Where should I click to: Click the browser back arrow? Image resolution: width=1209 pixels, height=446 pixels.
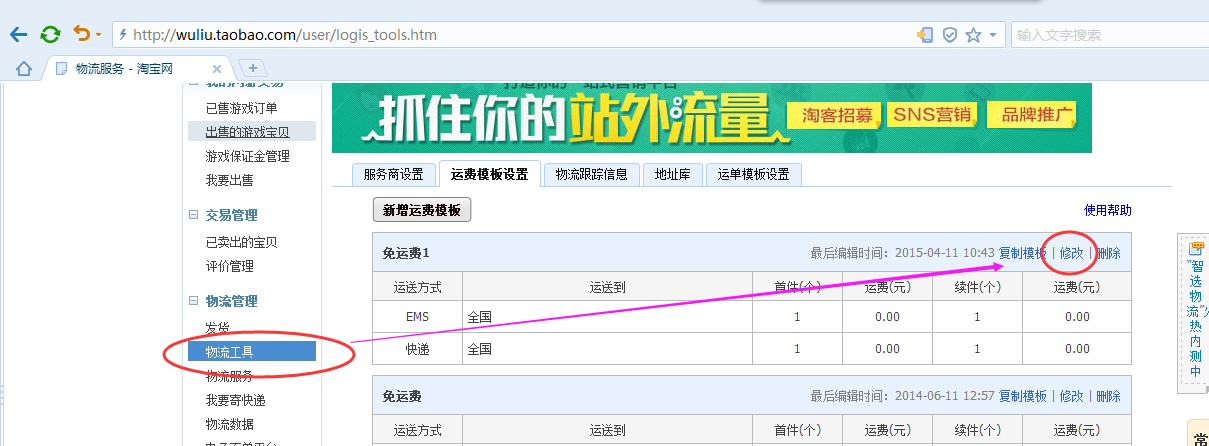tap(18, 35)
